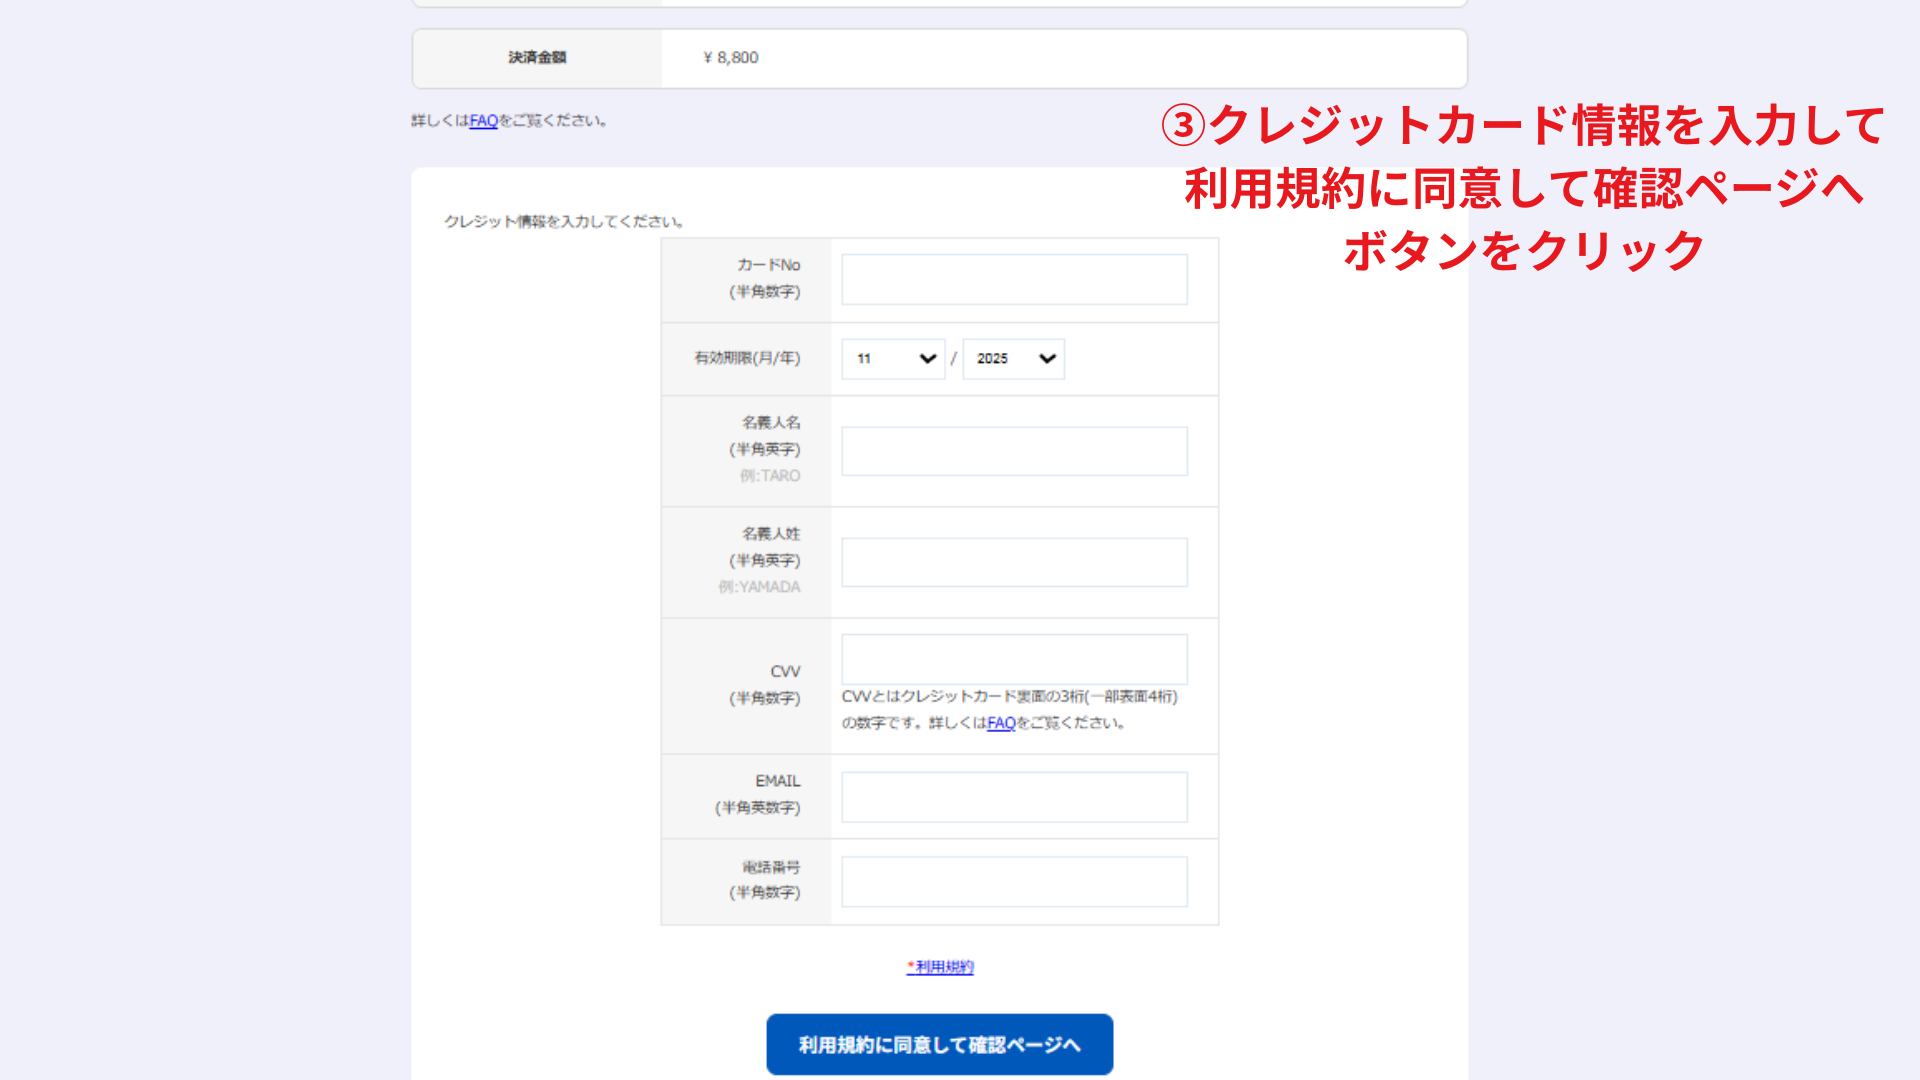Focus the 名義人姓 text field
1920x1080 pixels.
tap(1013, 562)
